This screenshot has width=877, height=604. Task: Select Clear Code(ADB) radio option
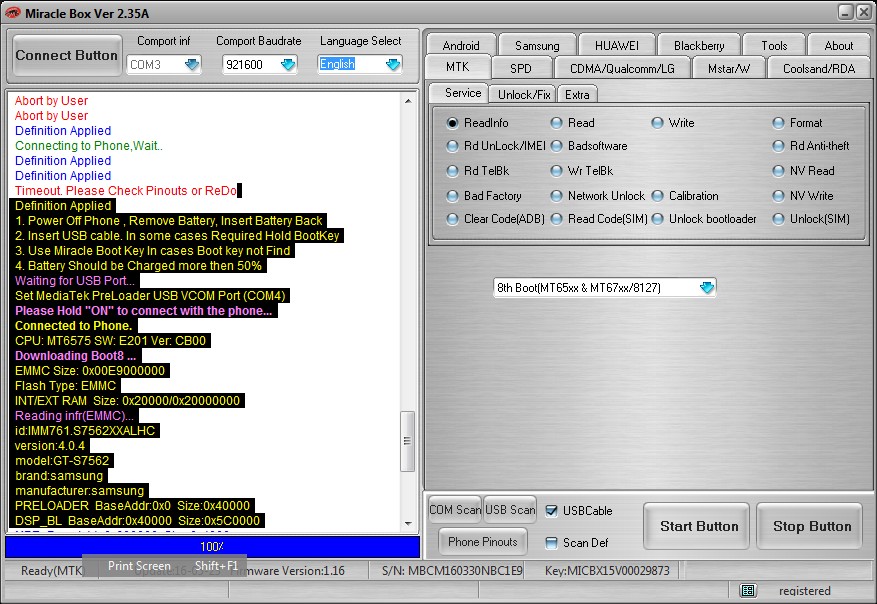point(452,219)
